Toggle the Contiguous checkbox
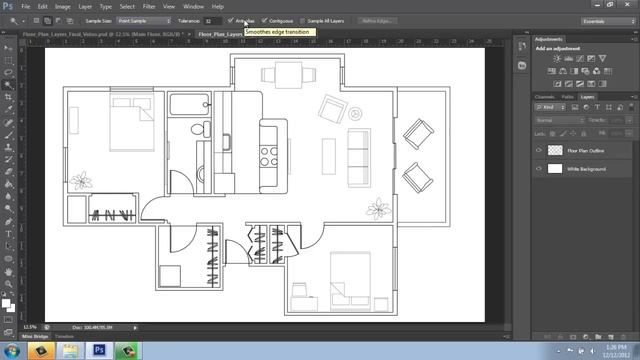 click(264, 20)
